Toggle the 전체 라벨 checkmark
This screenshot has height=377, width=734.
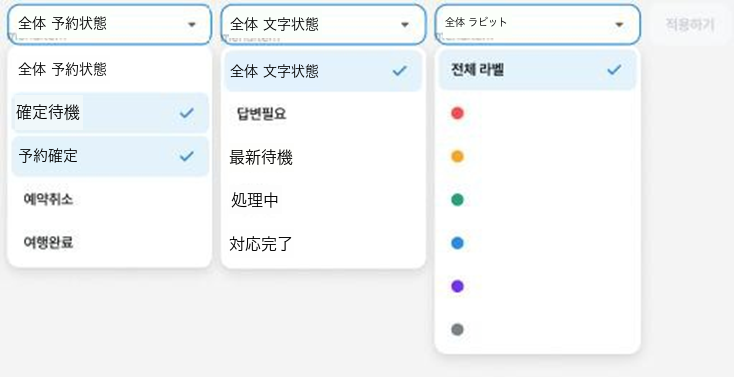(x=614, y=70)
